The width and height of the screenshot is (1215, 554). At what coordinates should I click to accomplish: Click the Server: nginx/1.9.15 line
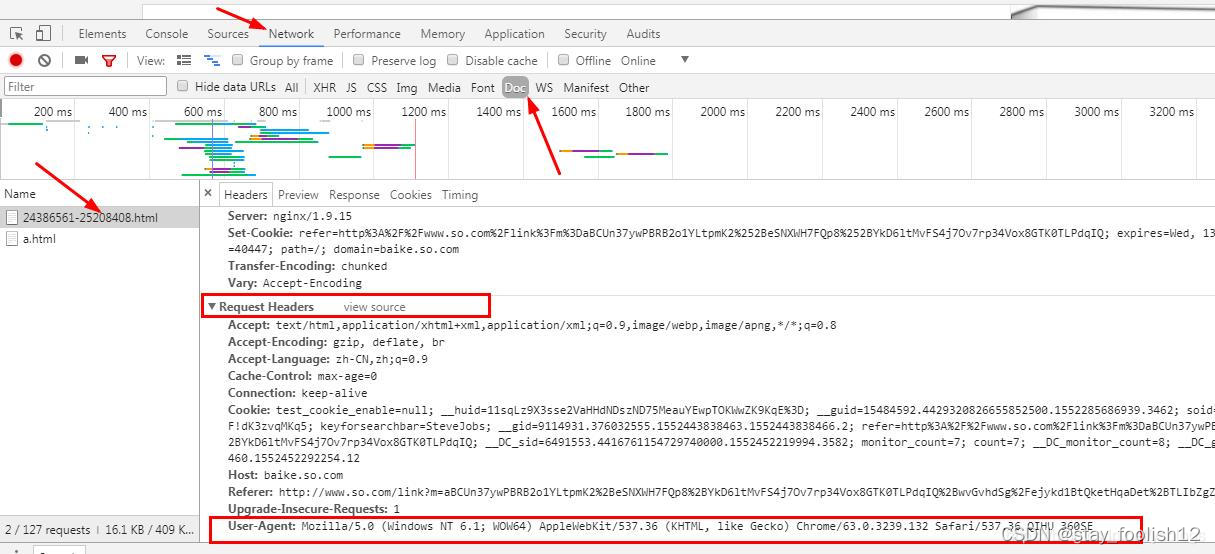[x=290, y=215]
